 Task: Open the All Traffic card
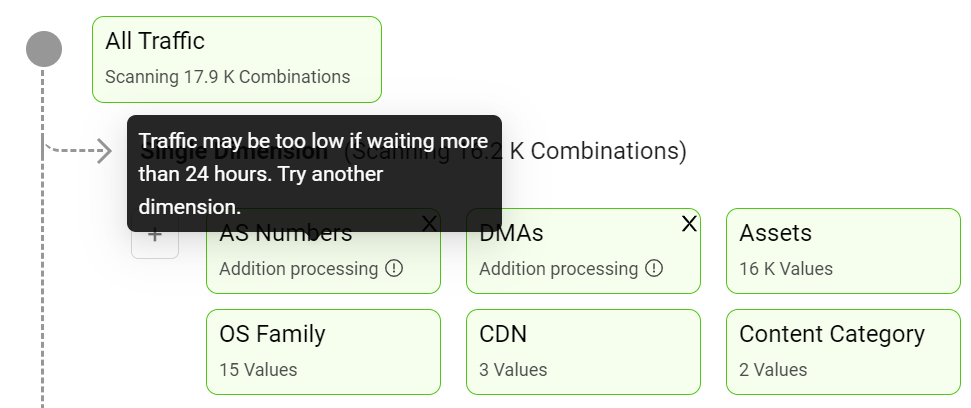[237, 59]
